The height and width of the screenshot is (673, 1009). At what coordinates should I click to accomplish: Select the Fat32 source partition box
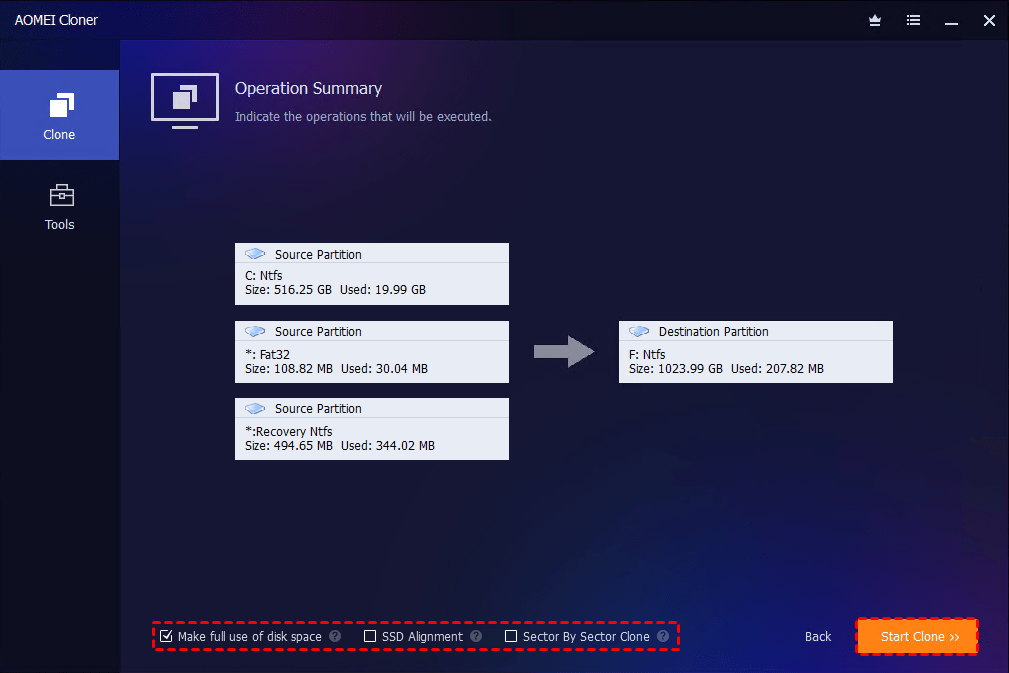(x=372, y=352)
